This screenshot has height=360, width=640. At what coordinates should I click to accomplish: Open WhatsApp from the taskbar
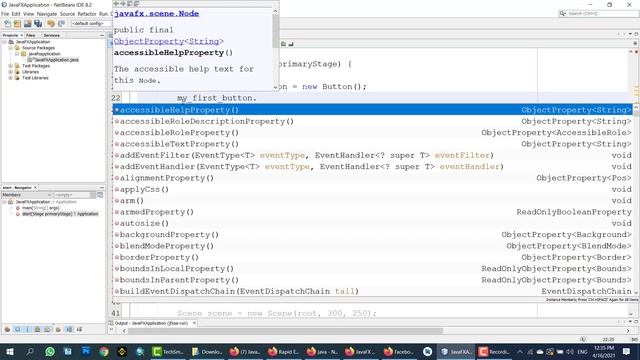[50, 351]
